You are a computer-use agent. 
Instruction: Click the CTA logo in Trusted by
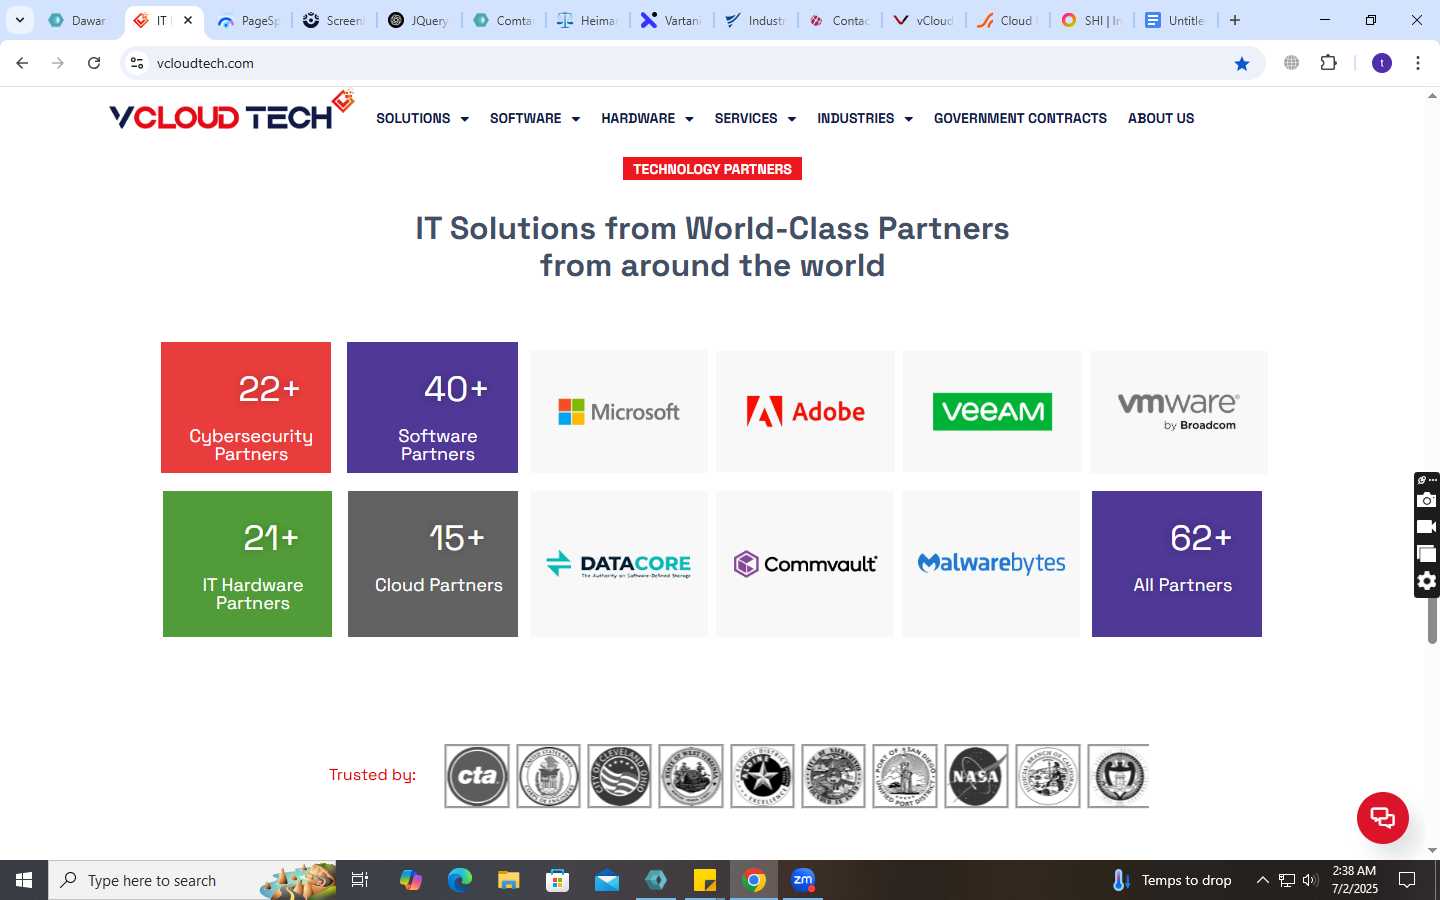click(477, 776)
